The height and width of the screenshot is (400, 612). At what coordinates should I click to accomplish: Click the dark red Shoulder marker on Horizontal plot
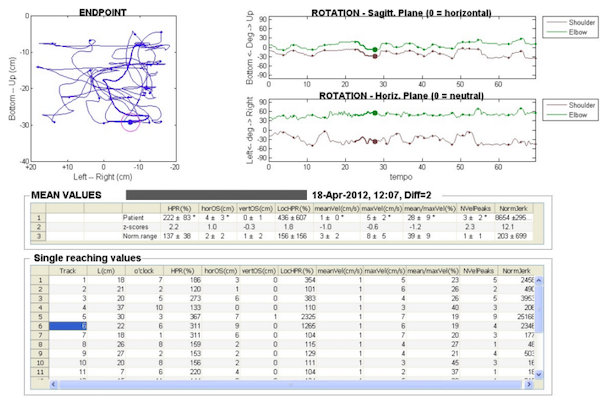pyautogui.click(x=375, y=141)
